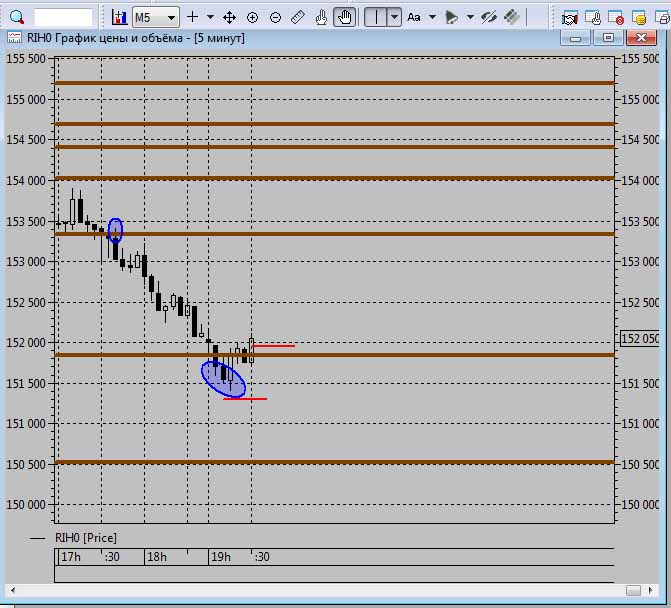This screenshot has width=671, height=608.
Task: Click the upper red line near 152 000
Action: point(274,345)
